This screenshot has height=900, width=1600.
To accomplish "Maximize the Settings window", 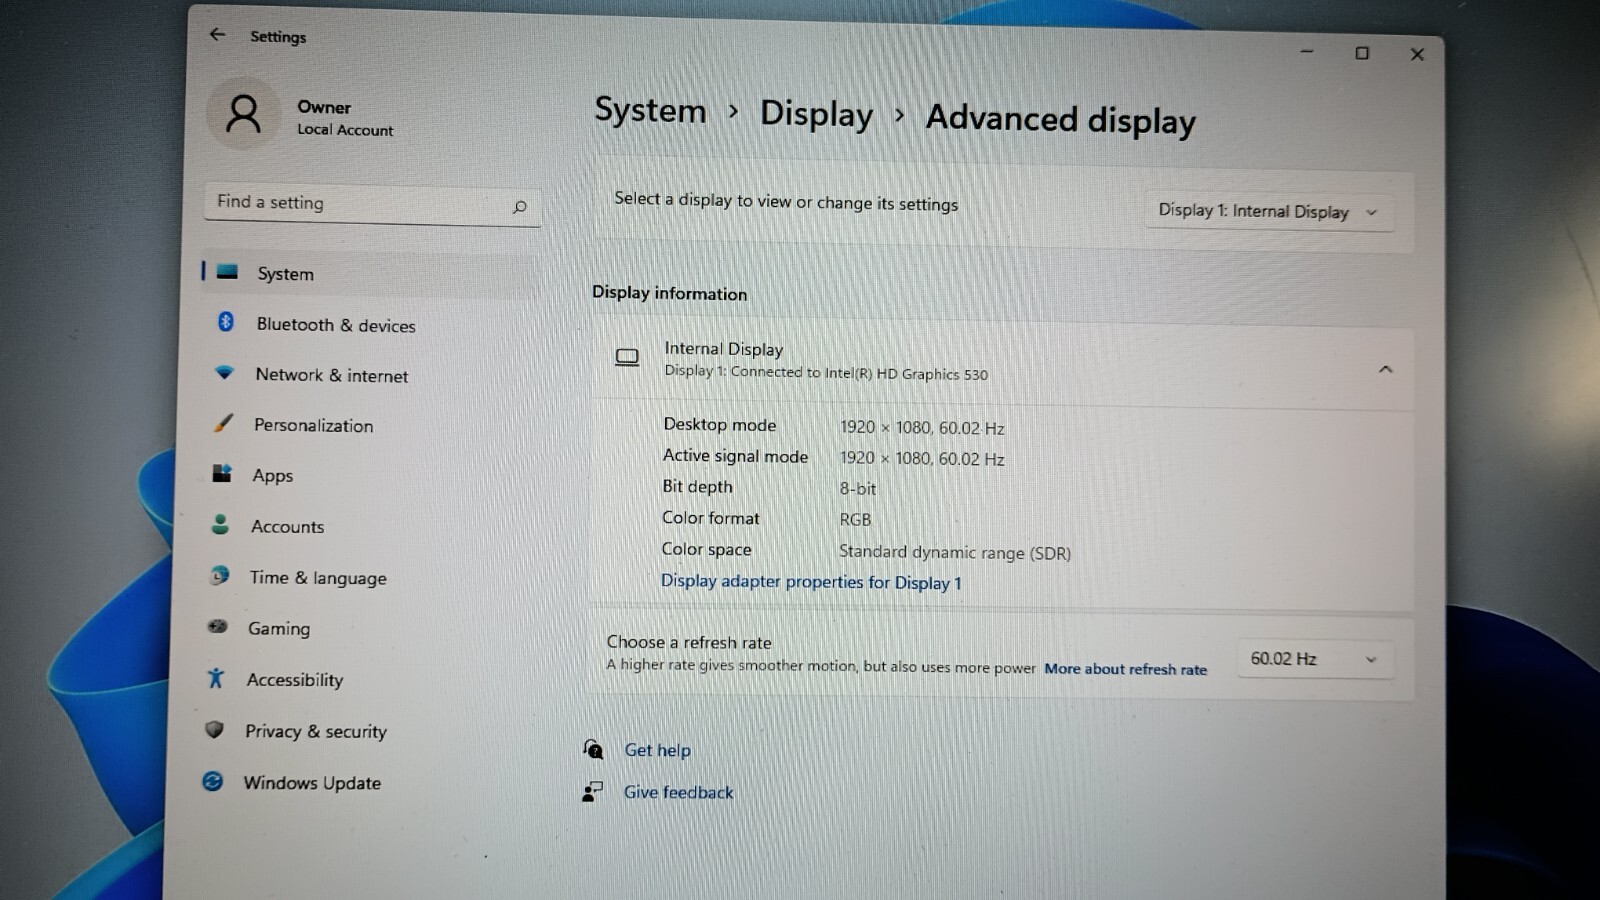I will click(x=1362, y=53).
